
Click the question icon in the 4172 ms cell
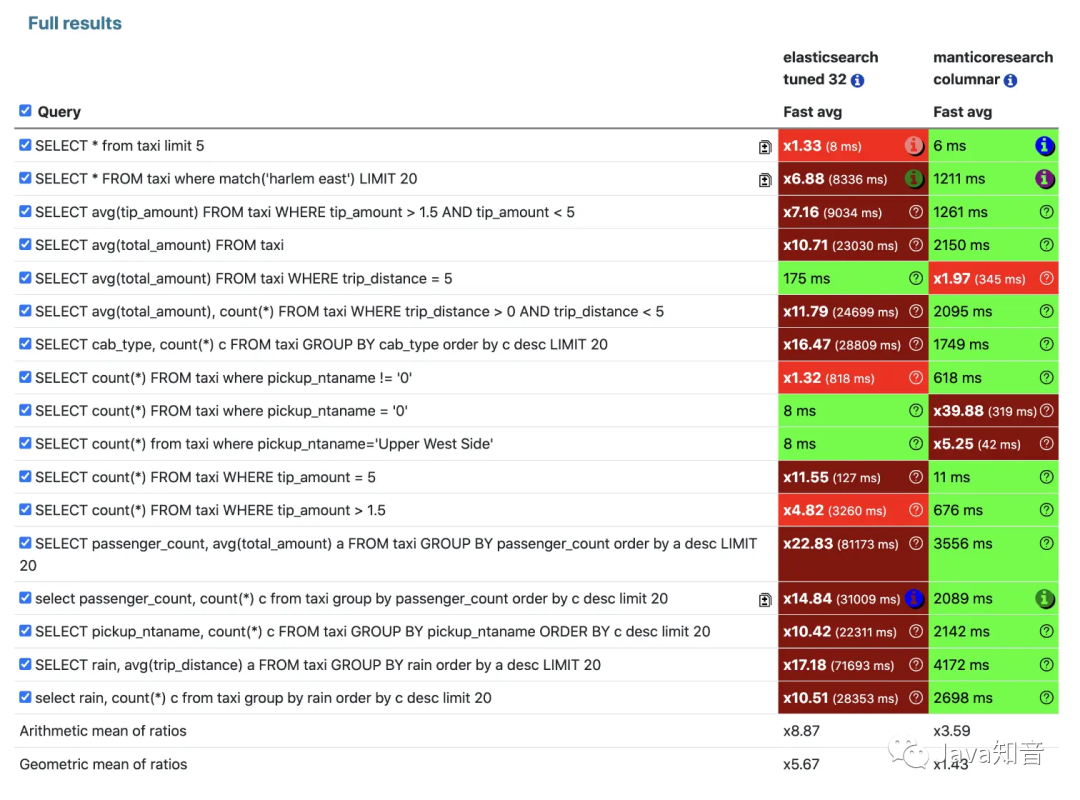[x=1046, y=665]
